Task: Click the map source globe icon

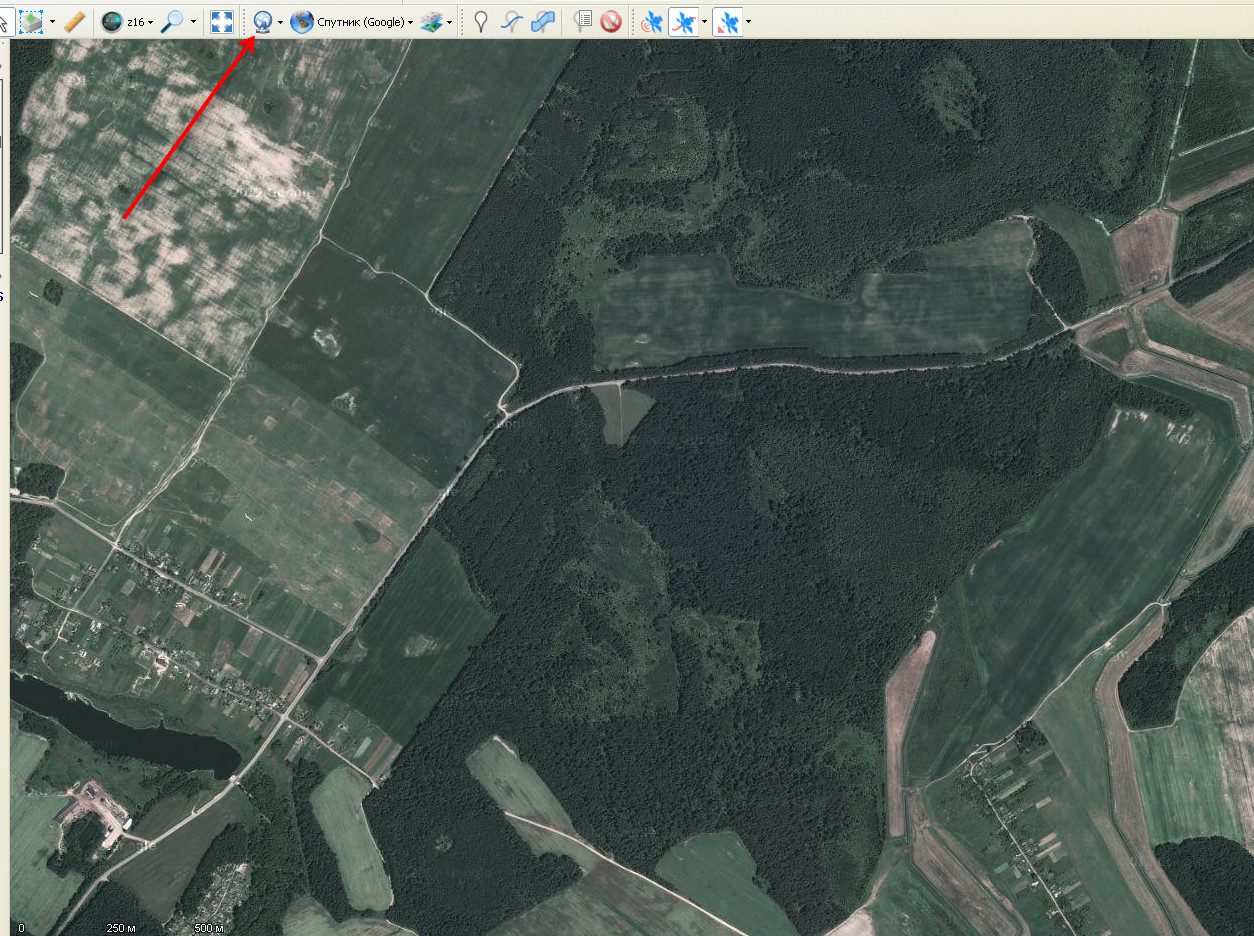Action: [x=263, y=21]
